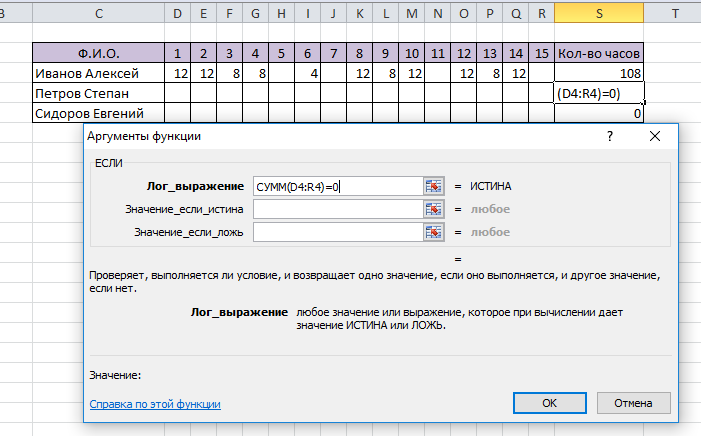The height and width of the screenshot is (436, 701).
Task: Select the Сидоров Евгений cell
Action: [x=98, y=113]
